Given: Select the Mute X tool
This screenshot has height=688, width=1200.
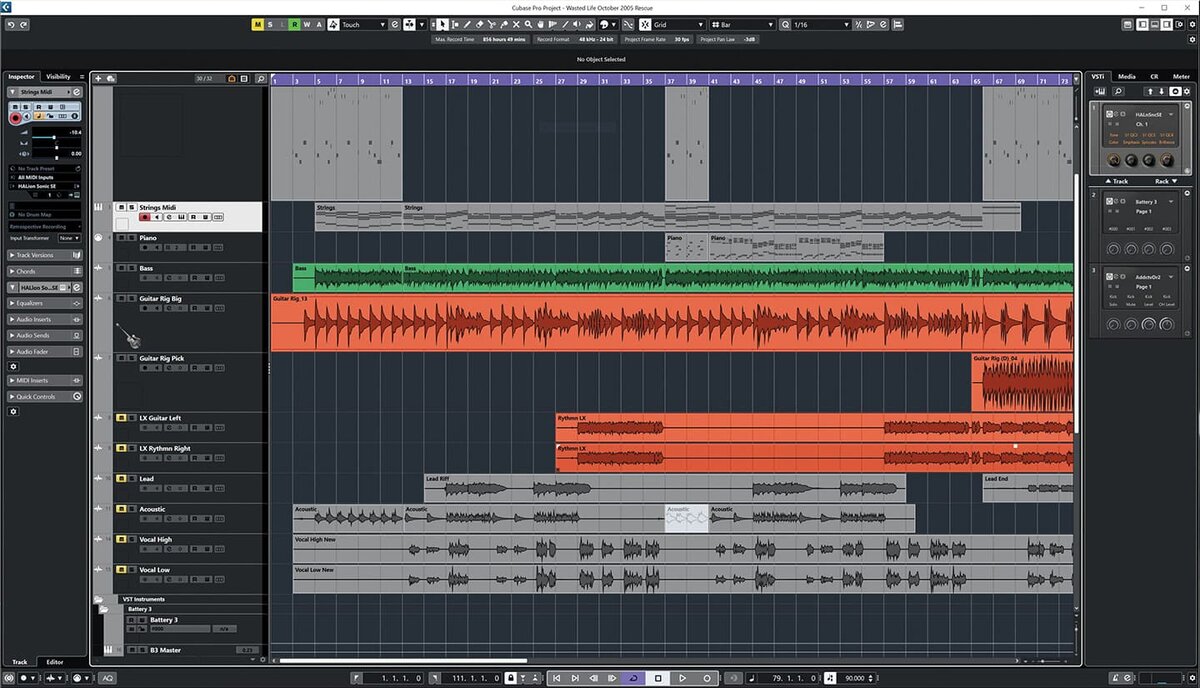Looking at the screenshot, I should [516, 24].
